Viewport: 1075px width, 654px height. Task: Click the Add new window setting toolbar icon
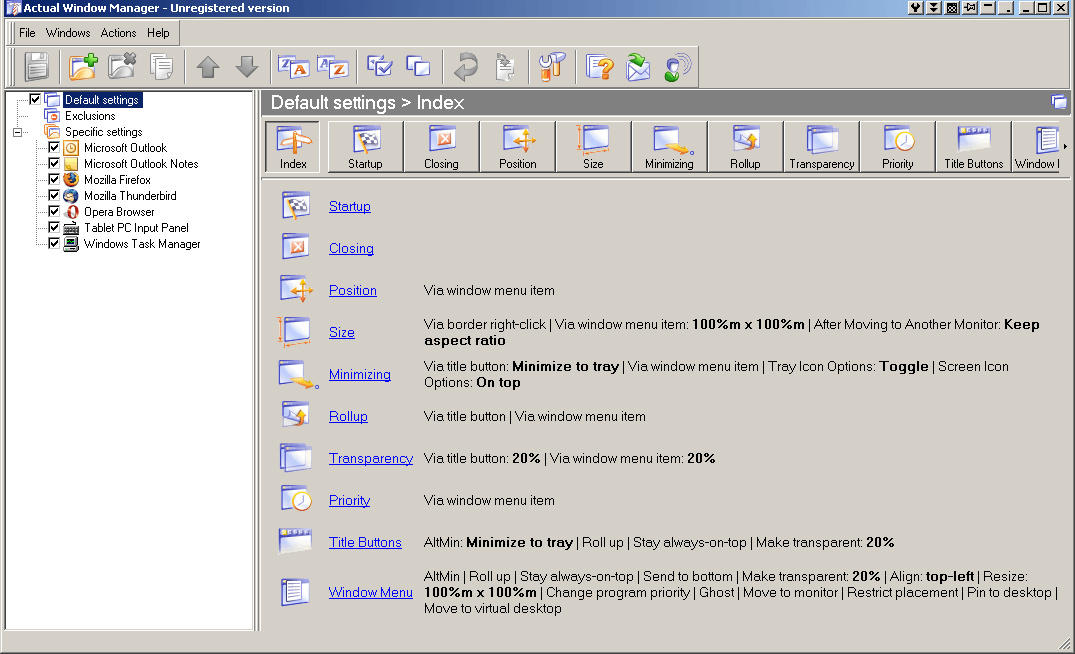coord(83,67)
